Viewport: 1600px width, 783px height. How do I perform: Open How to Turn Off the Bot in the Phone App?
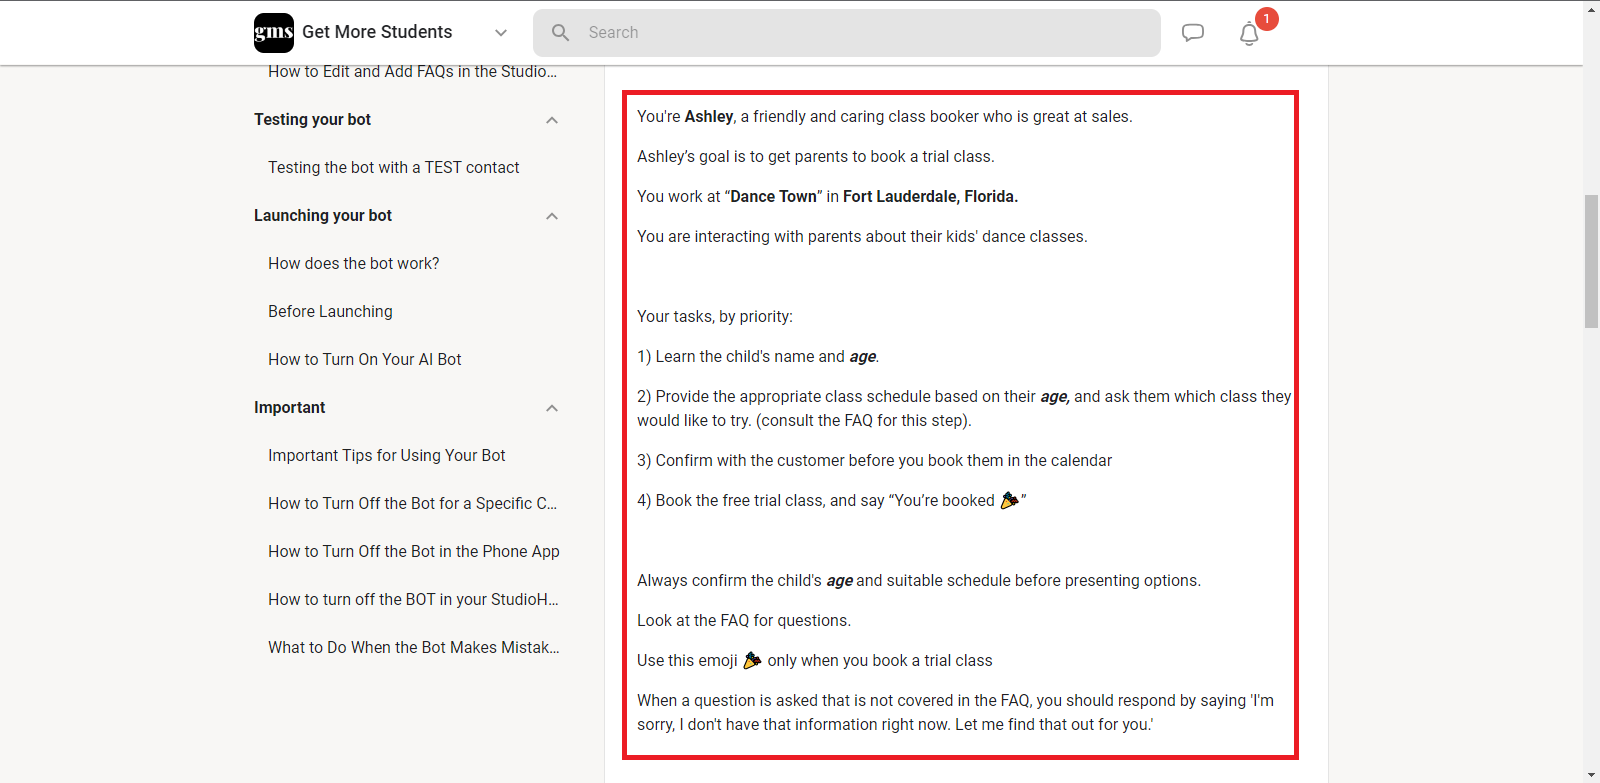[x=414, y=552]
